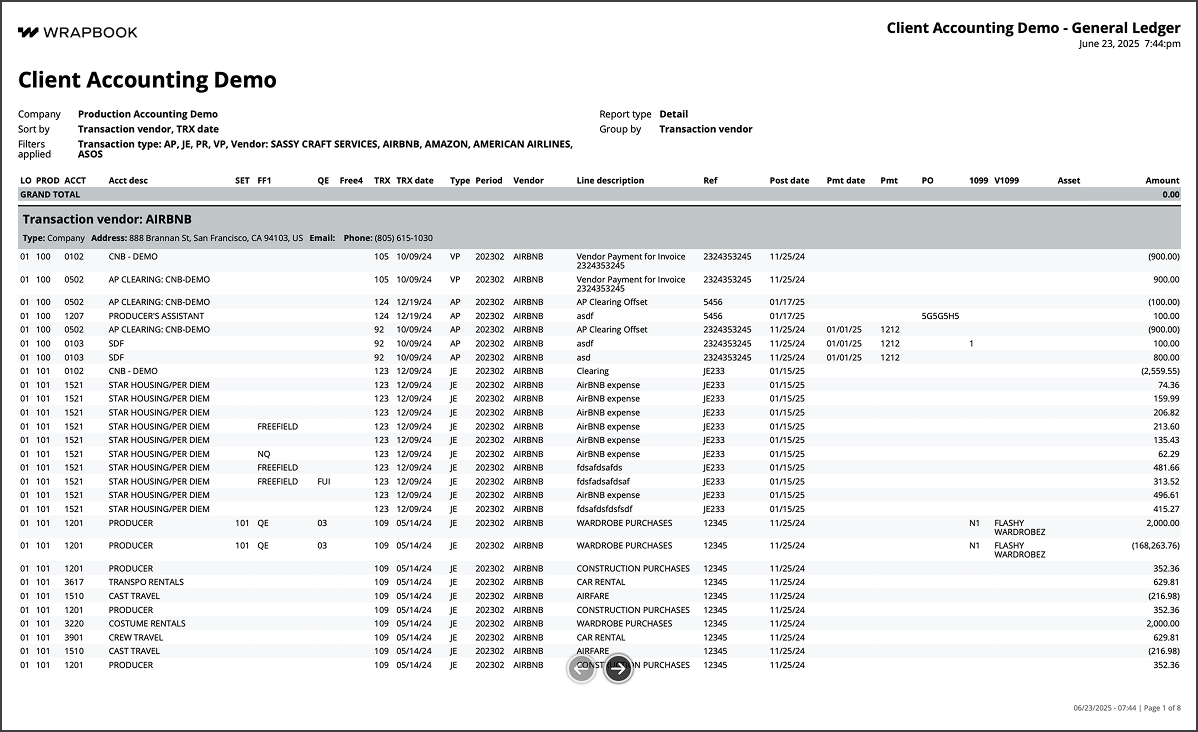Viewport: 1198px width, 732px height.
Task: Click the 'Ref' column header
Action: click(x=711, y=180)
